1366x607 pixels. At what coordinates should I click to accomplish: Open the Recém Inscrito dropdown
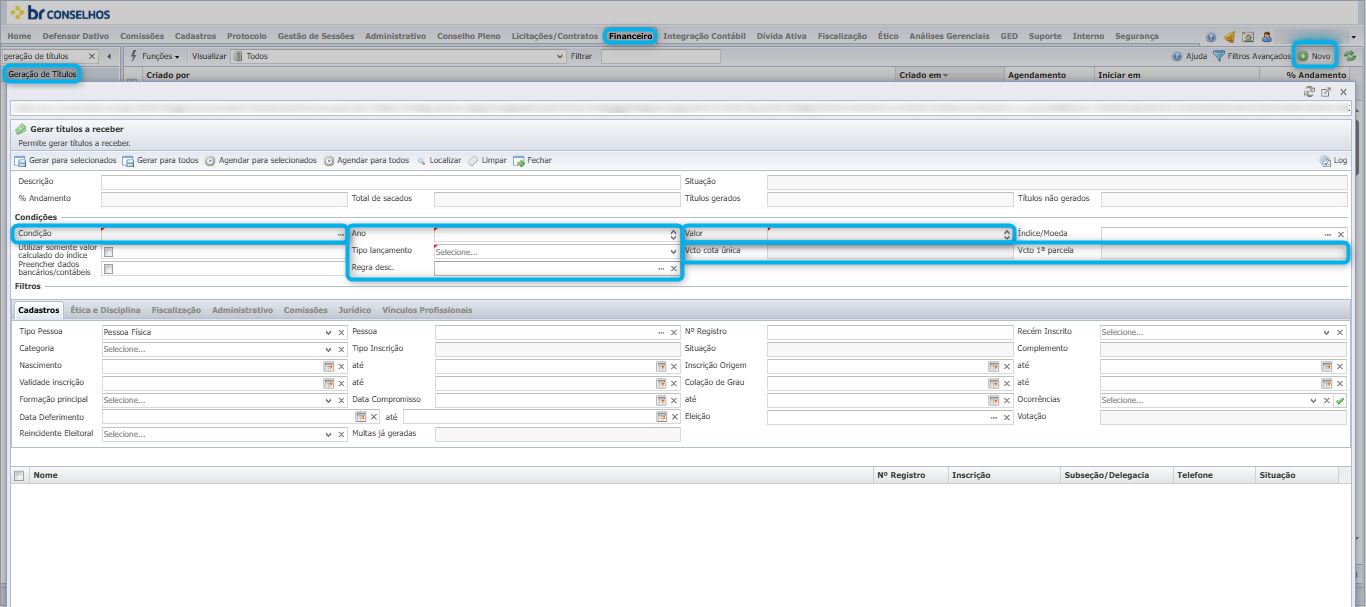click(1327, 332)
